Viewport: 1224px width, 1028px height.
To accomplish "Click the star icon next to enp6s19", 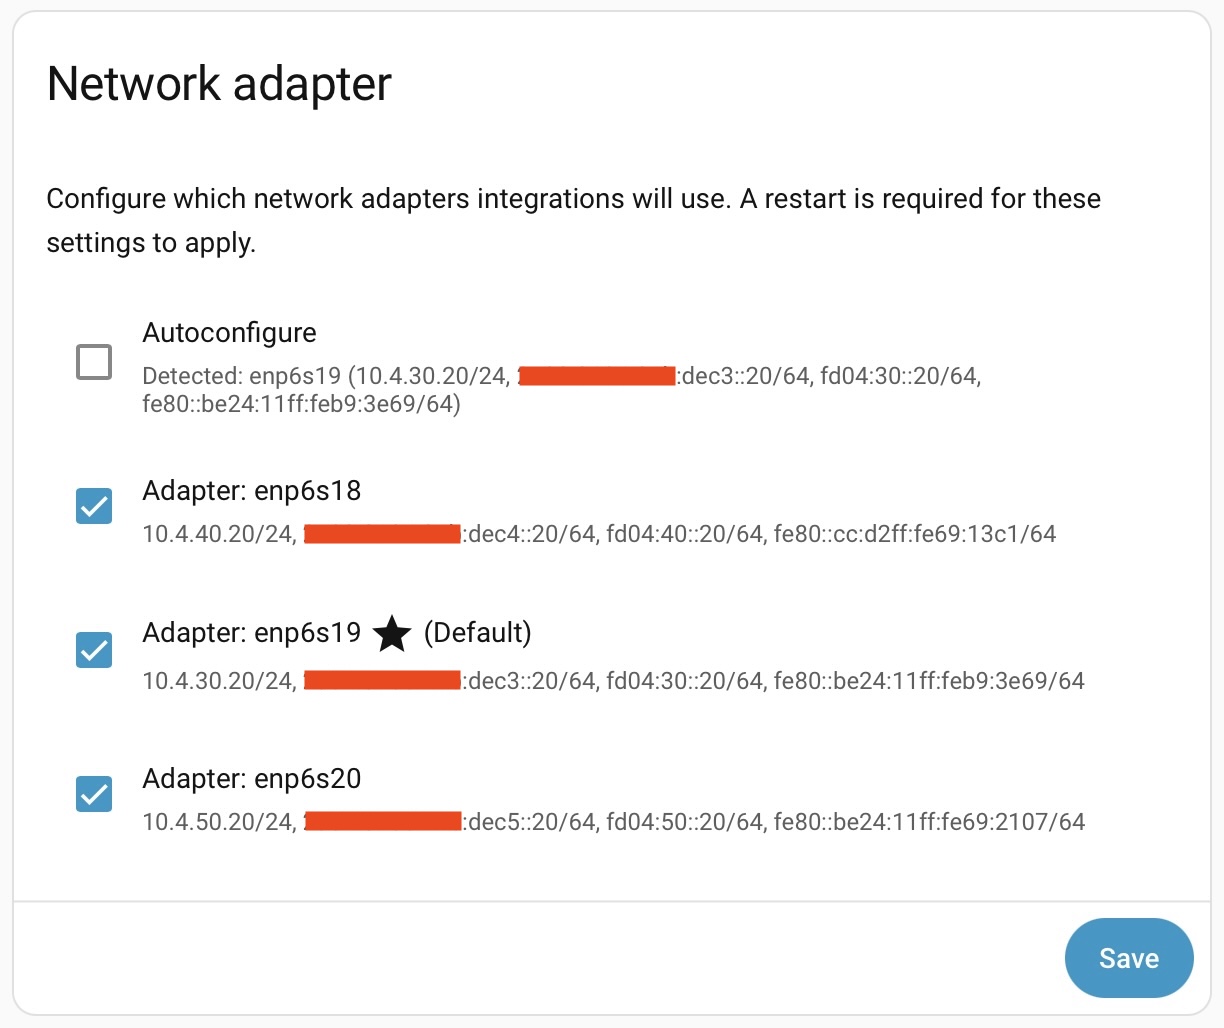I will click(392, 634).
